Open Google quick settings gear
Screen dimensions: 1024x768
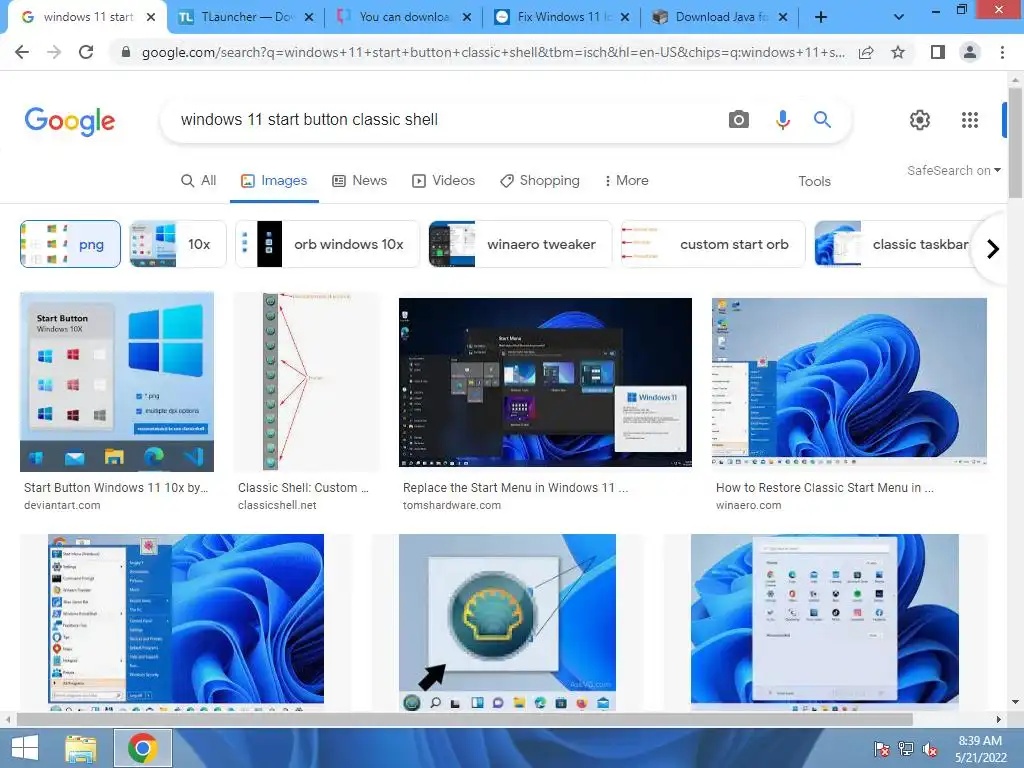point(920,120)
